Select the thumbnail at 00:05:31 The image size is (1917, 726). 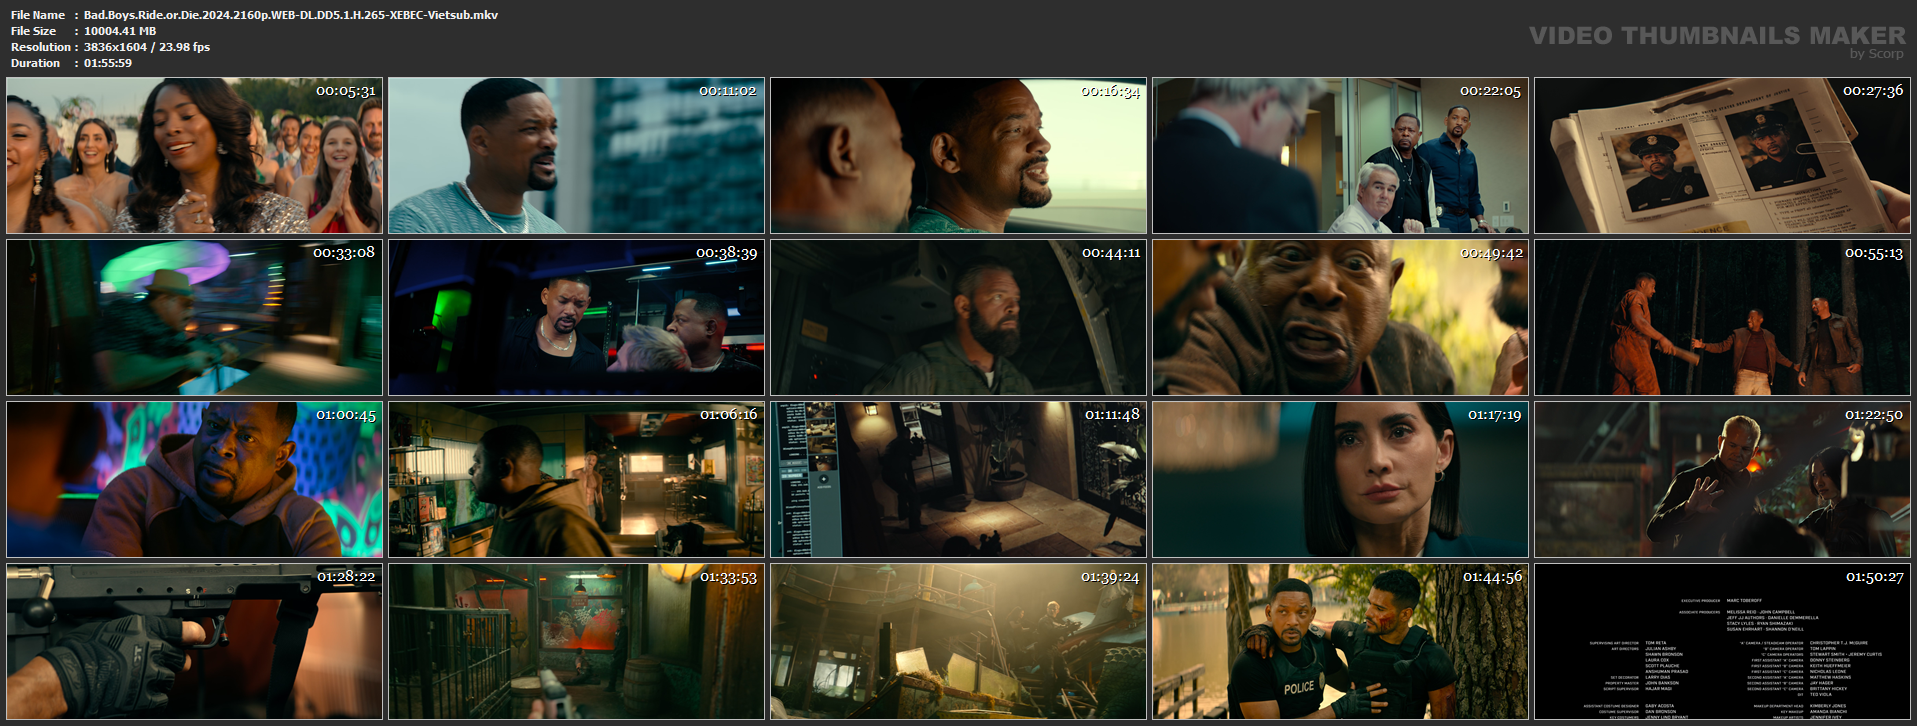coord(194,156)
